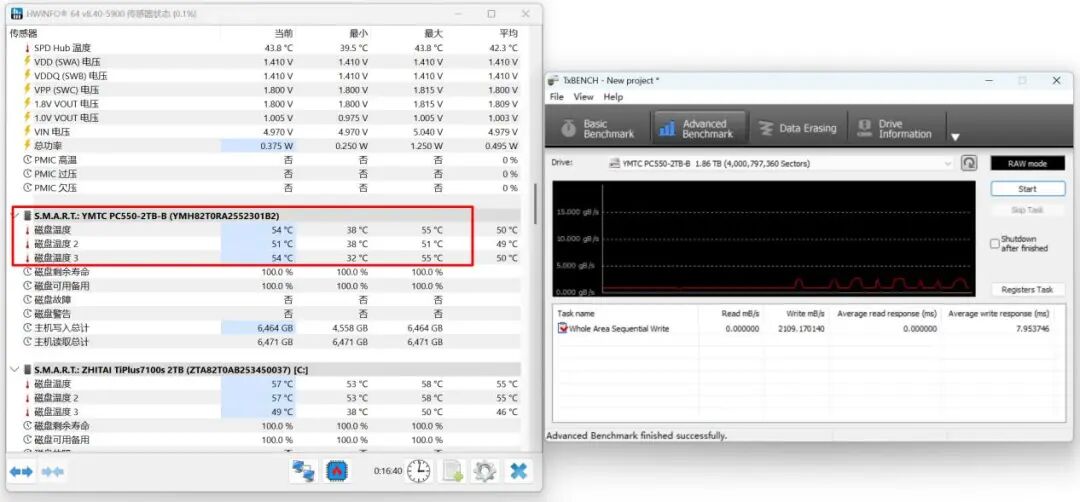Open the File menu in TxBENCH
Image resolution: width=1080 pixels, height=502 pixels.
(557, 97)
